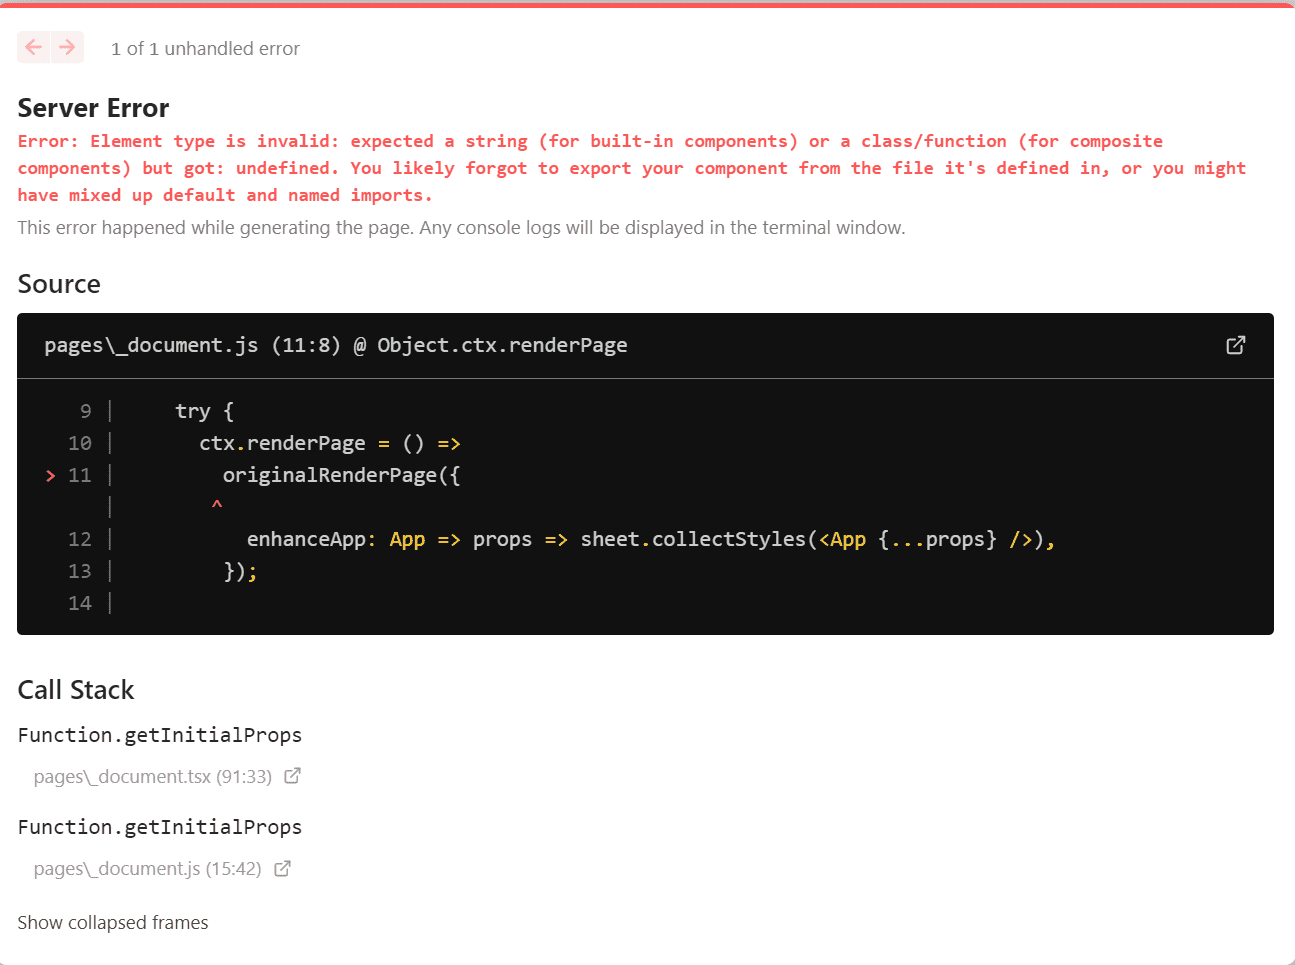The height and width of the screenshot is (965, 1295).
Task: Click external link icon beside _document.js (15:42)
Action: [x=282, y=868]
